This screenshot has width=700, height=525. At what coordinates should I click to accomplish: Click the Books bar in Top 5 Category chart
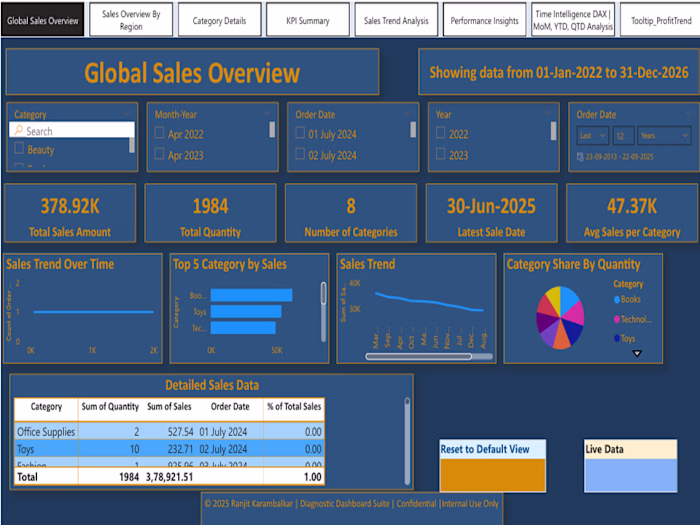click(x=251, y=295)
